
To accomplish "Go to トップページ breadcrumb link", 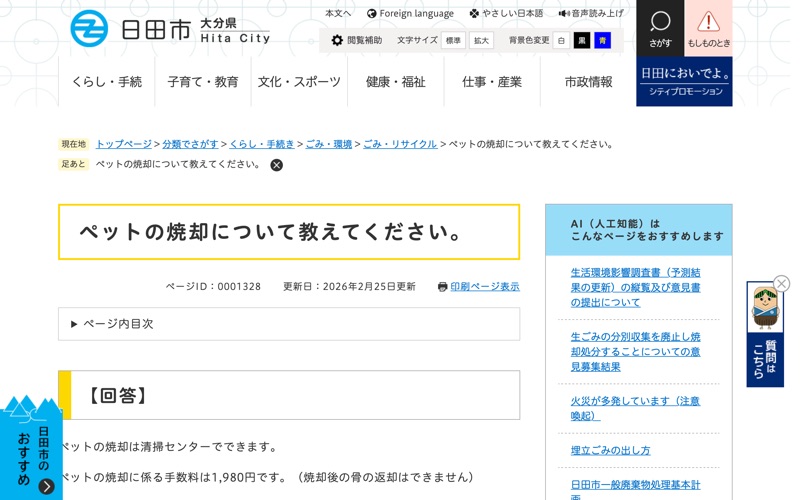I will click(x=123, y=144).
